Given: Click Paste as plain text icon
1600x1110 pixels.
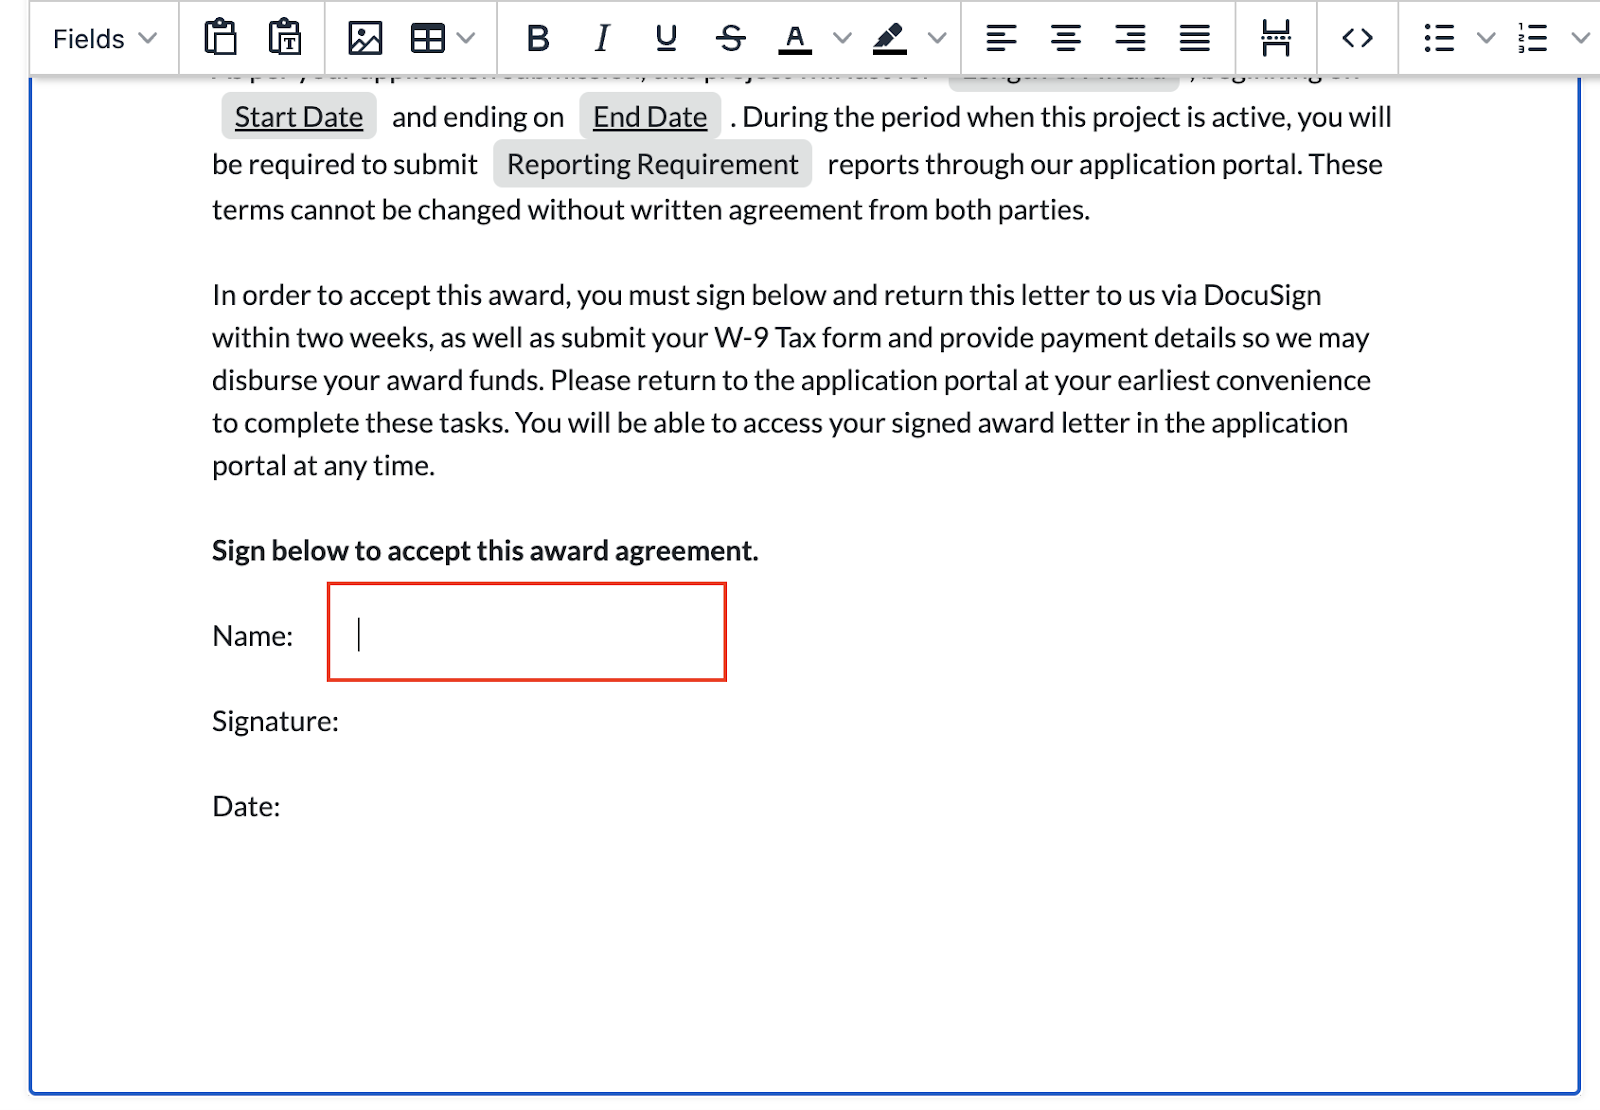Looking at the screenshot, I should tap(285, 38).
